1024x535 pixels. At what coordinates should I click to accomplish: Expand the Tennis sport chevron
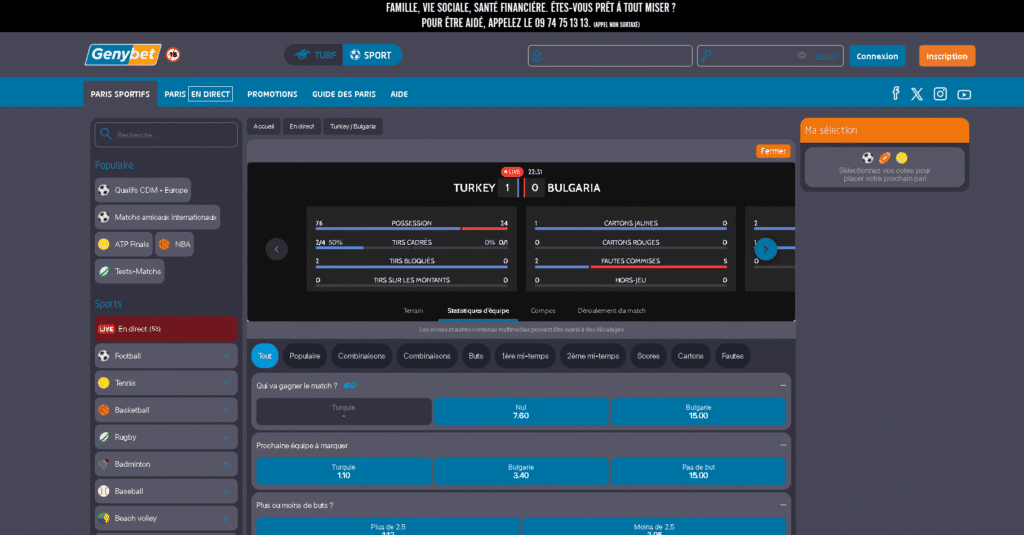pos(226,383)
